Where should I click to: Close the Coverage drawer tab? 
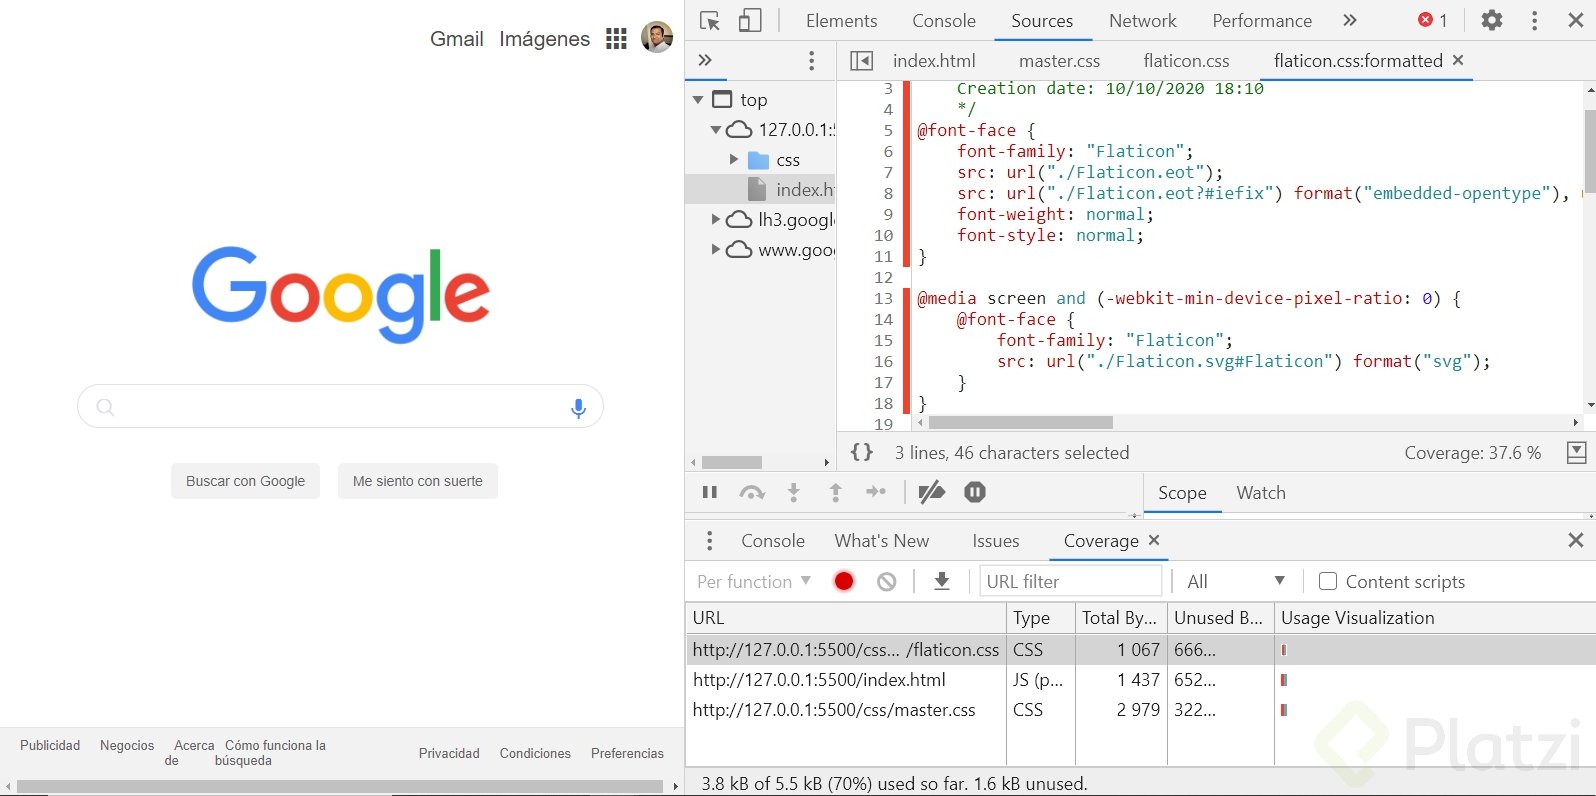(x=1154, y=540)
